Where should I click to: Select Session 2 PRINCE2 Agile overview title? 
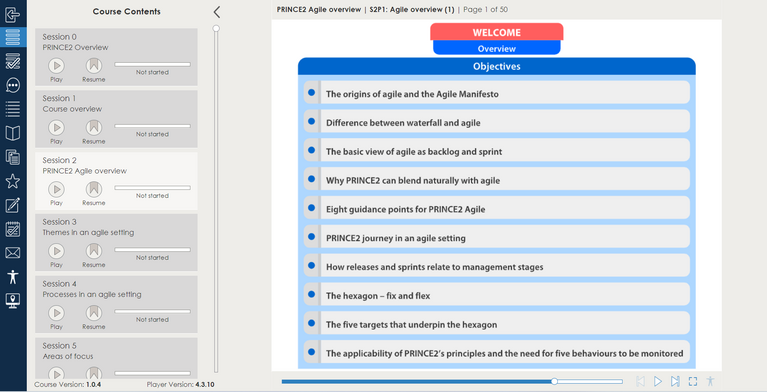click(85, 171)
